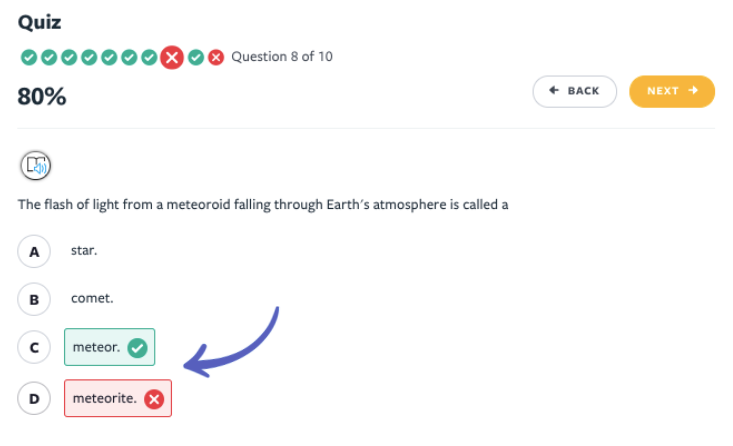Open question 3 via its progress checkmark
Viewport: 733px width, 446px height.
pos(69,57)
